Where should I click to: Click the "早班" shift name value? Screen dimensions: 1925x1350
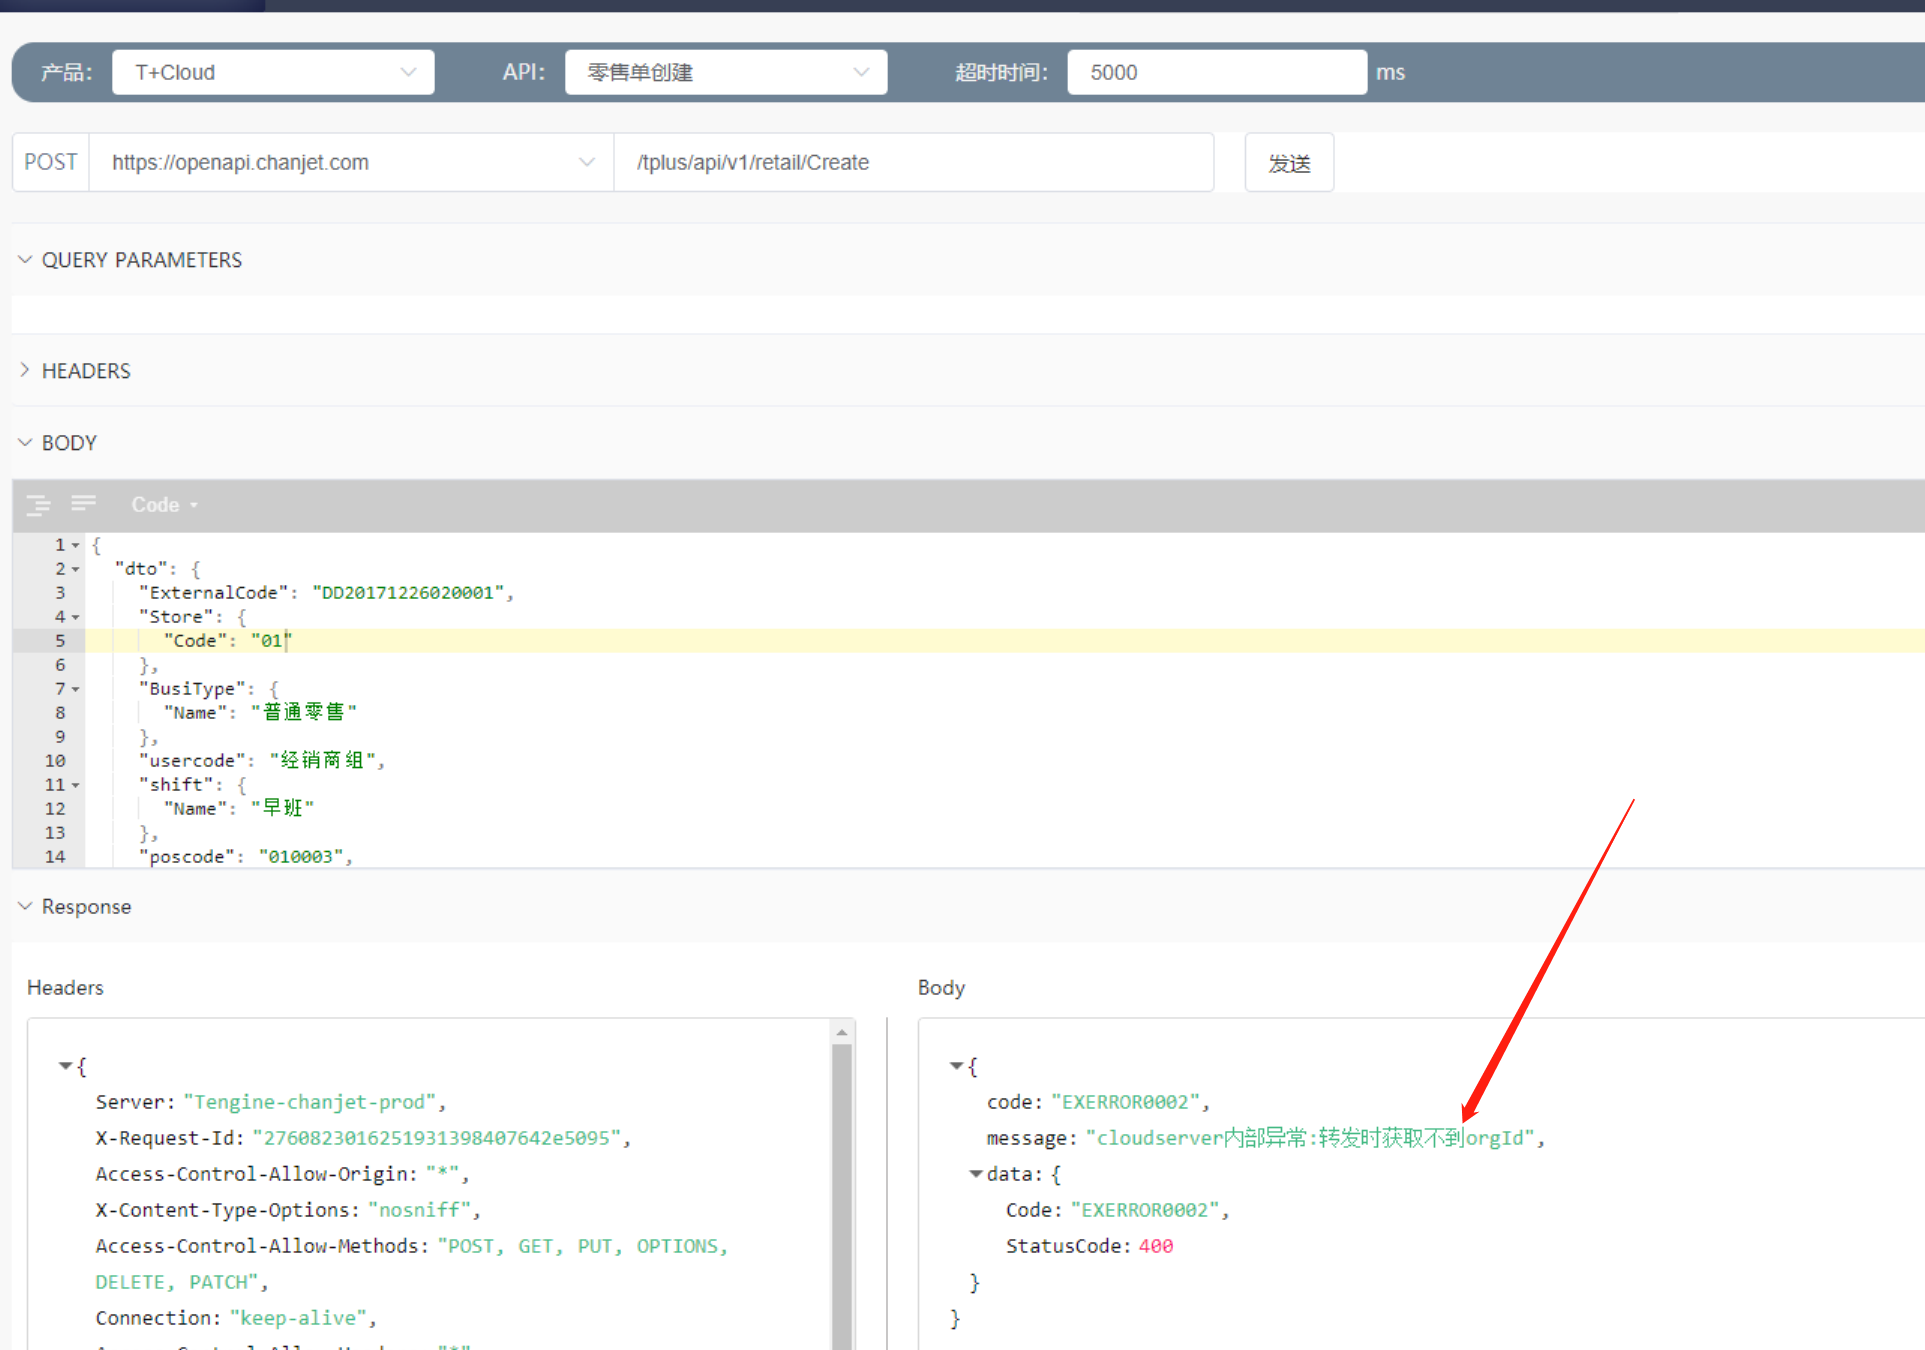pyautogui.click(x=283, y=808)
